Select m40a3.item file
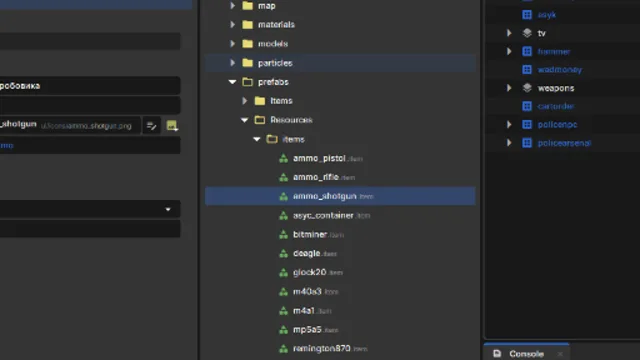The width and height of the screenshot is (640, 360). coord(316,292)
